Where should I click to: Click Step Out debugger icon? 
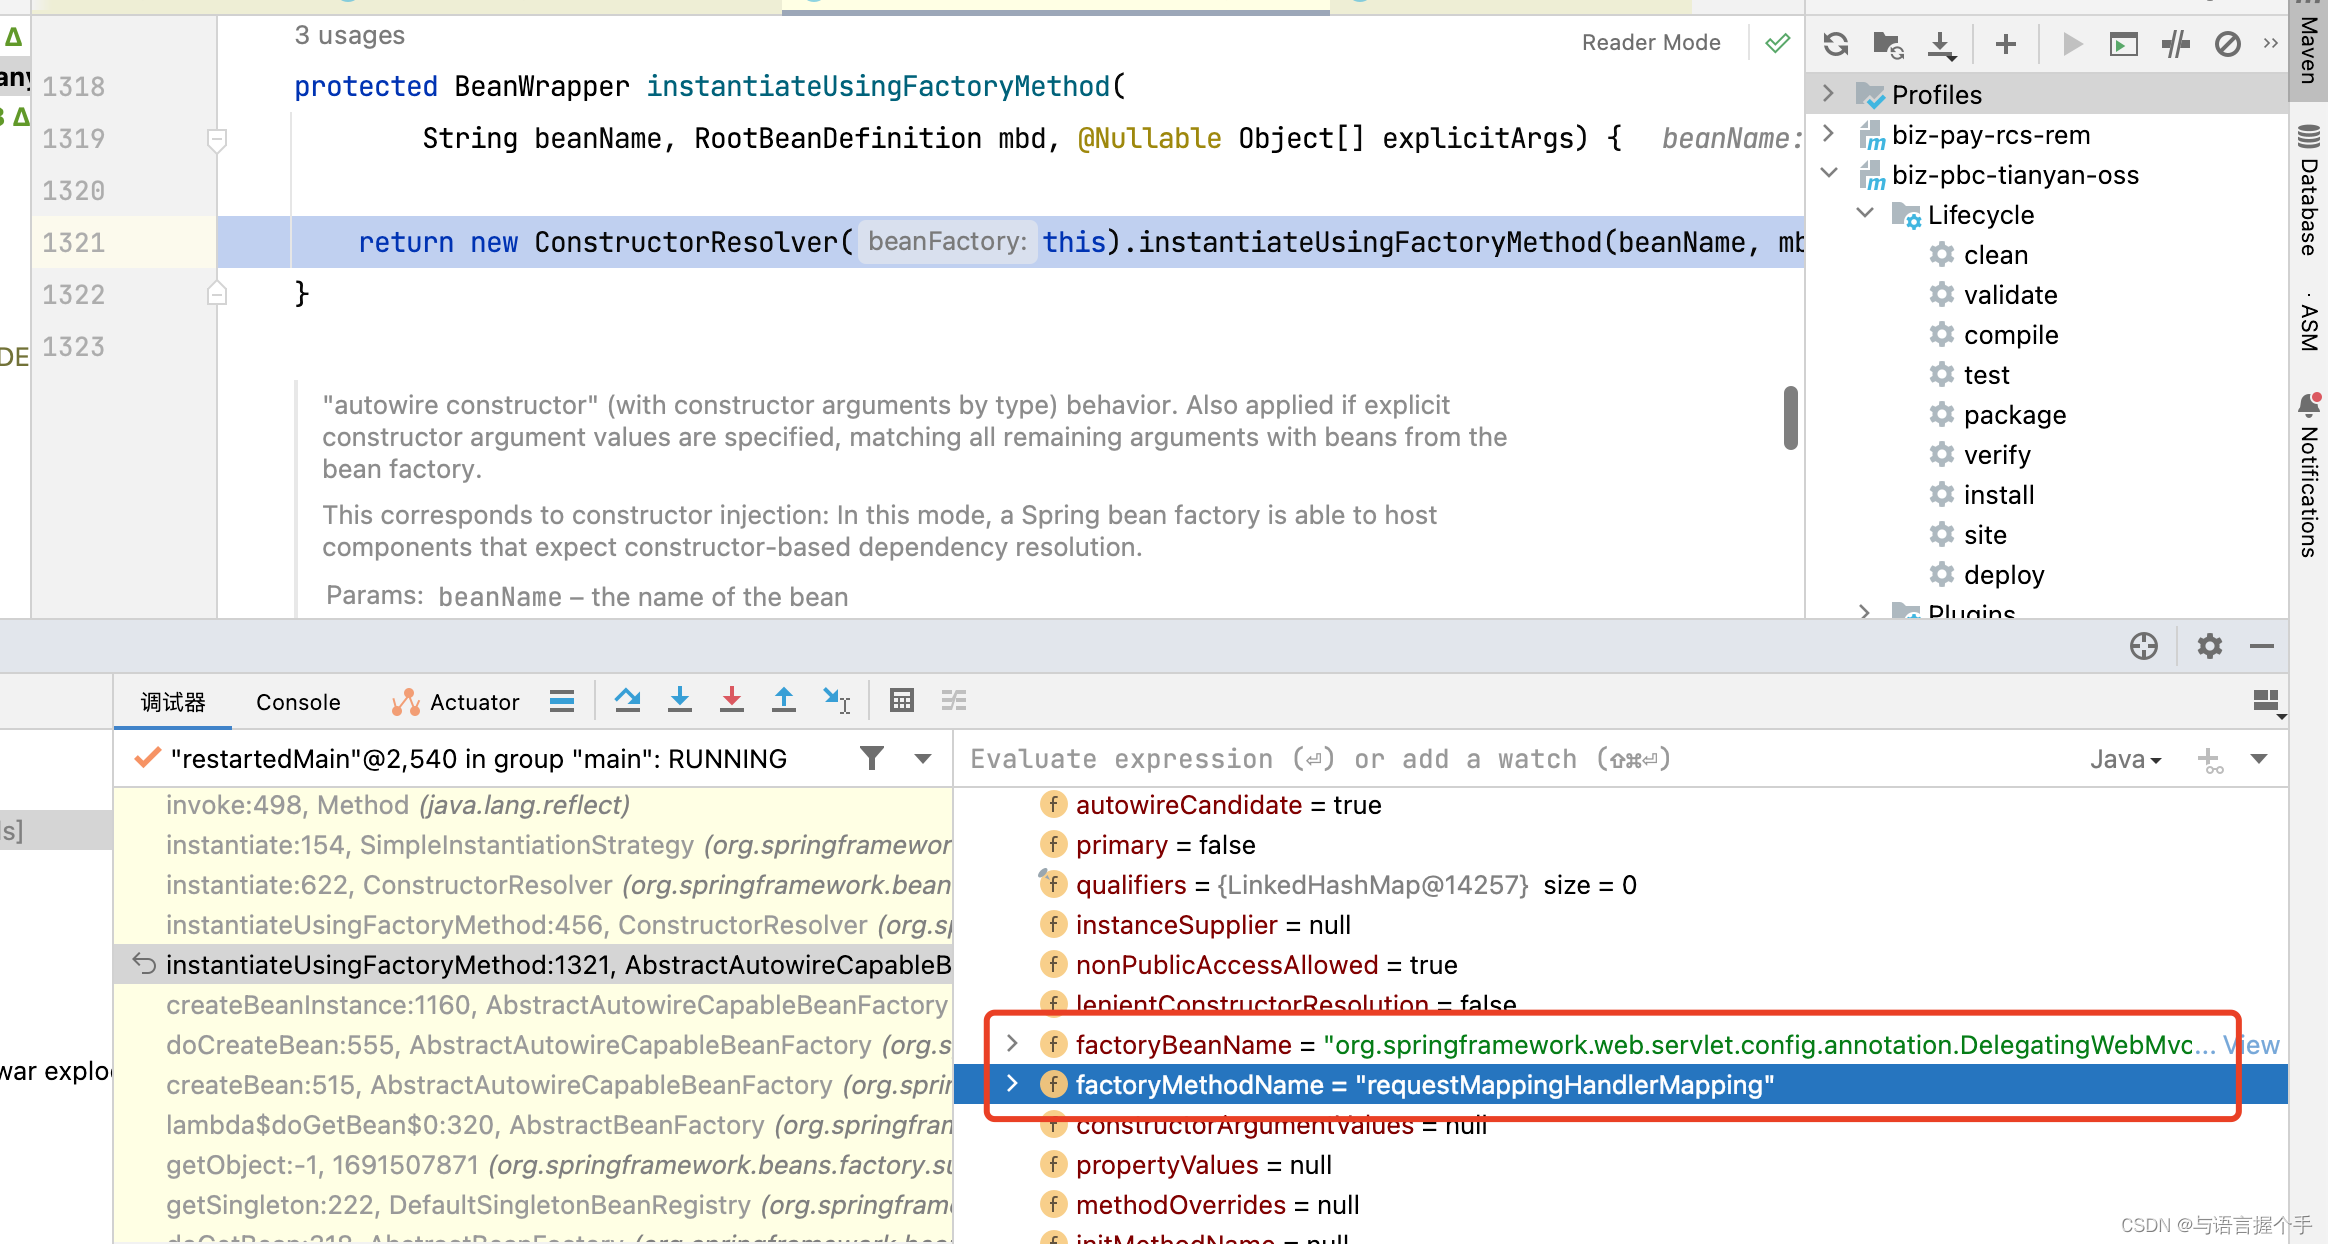[x=784, y=700]
